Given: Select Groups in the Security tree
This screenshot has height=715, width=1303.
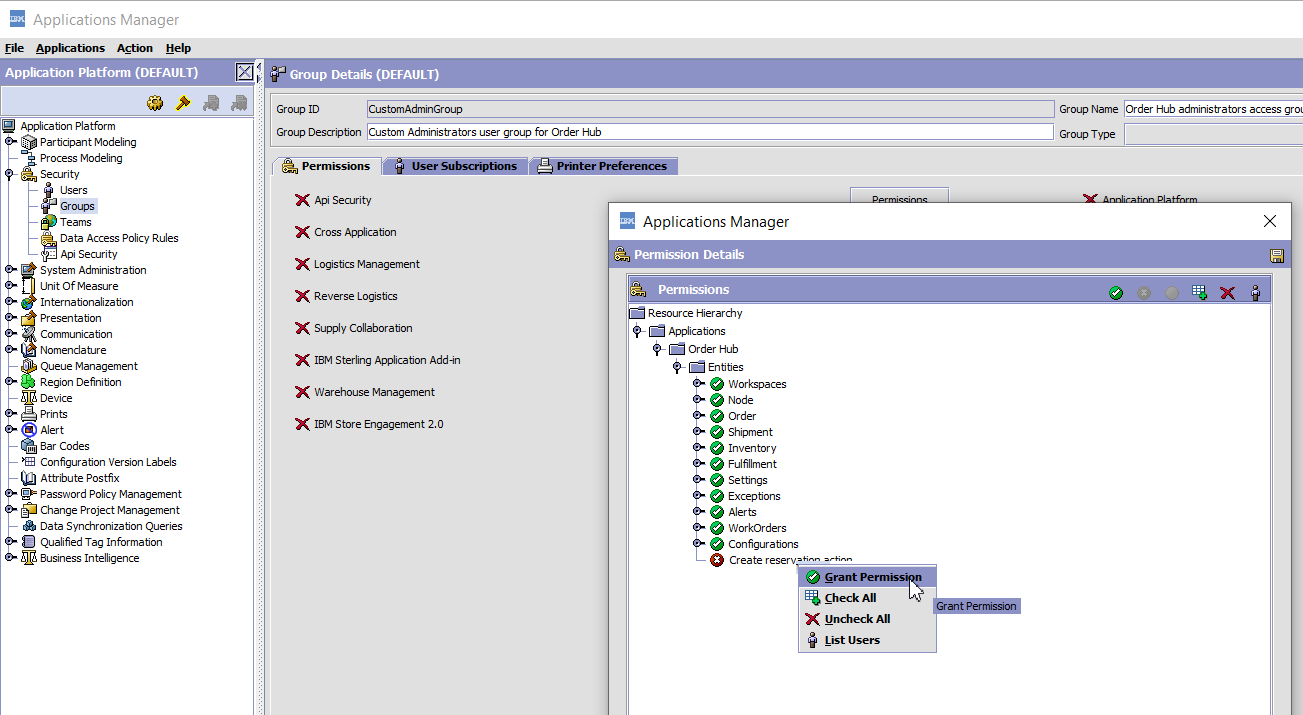Looking at the screenshot, I should click(x=77, y=206).
